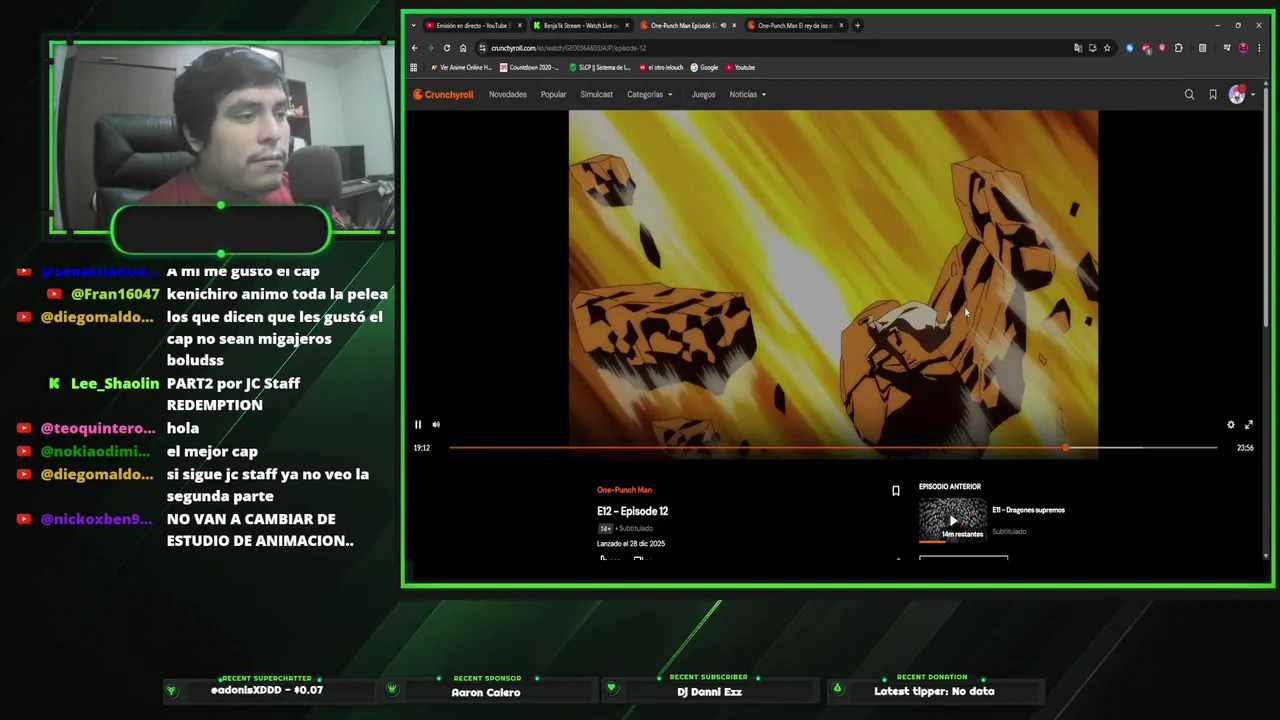The height and width of the screenshot is (720, 1280).
Task: Click the Latest tipper: No data label
Action: coord(934,691)
